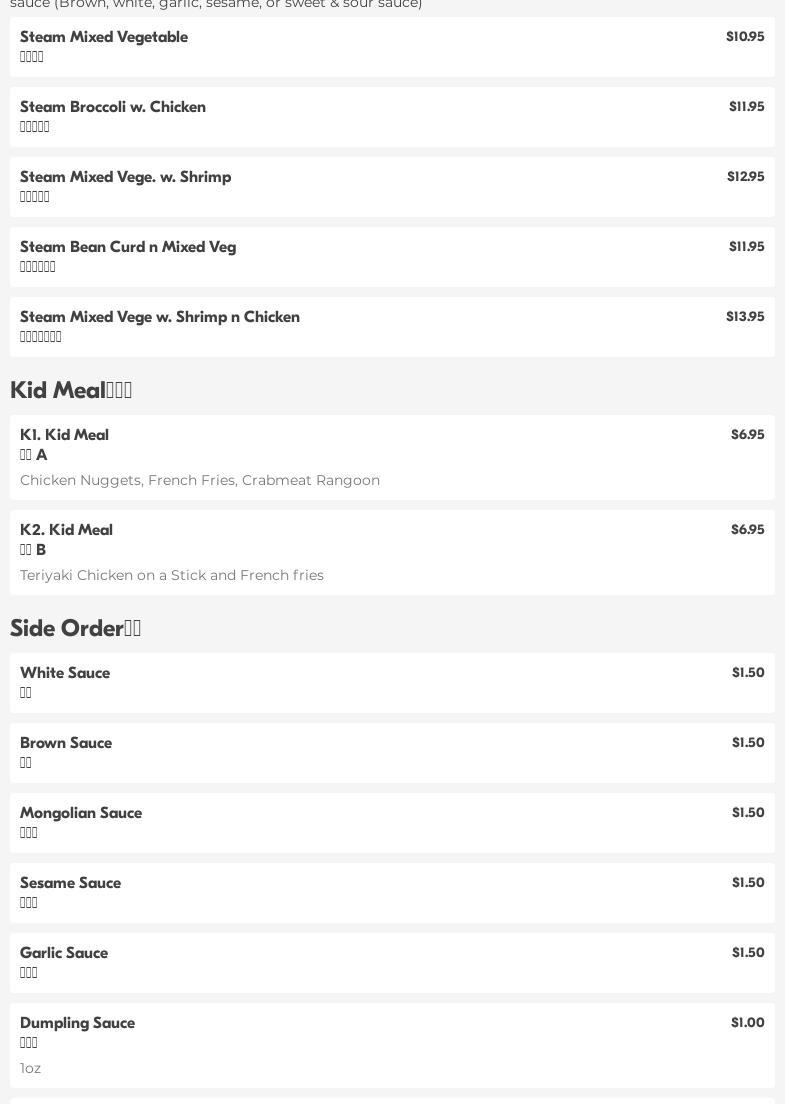Select the K2. Kid Meal card
This screenshot has width=785, height=1104.
pyautogui.click(x=392, y=552)
